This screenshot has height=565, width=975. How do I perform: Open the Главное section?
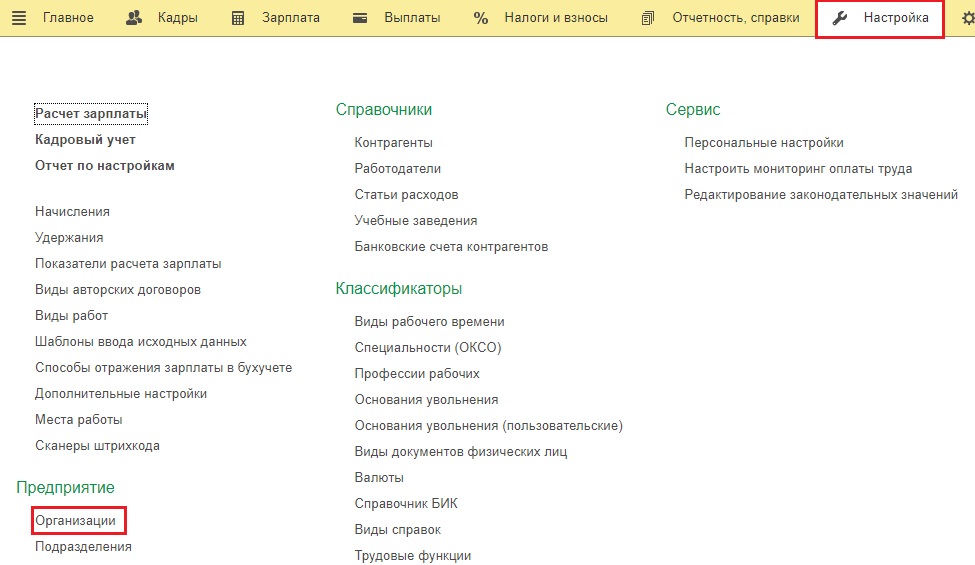[68, 18]
